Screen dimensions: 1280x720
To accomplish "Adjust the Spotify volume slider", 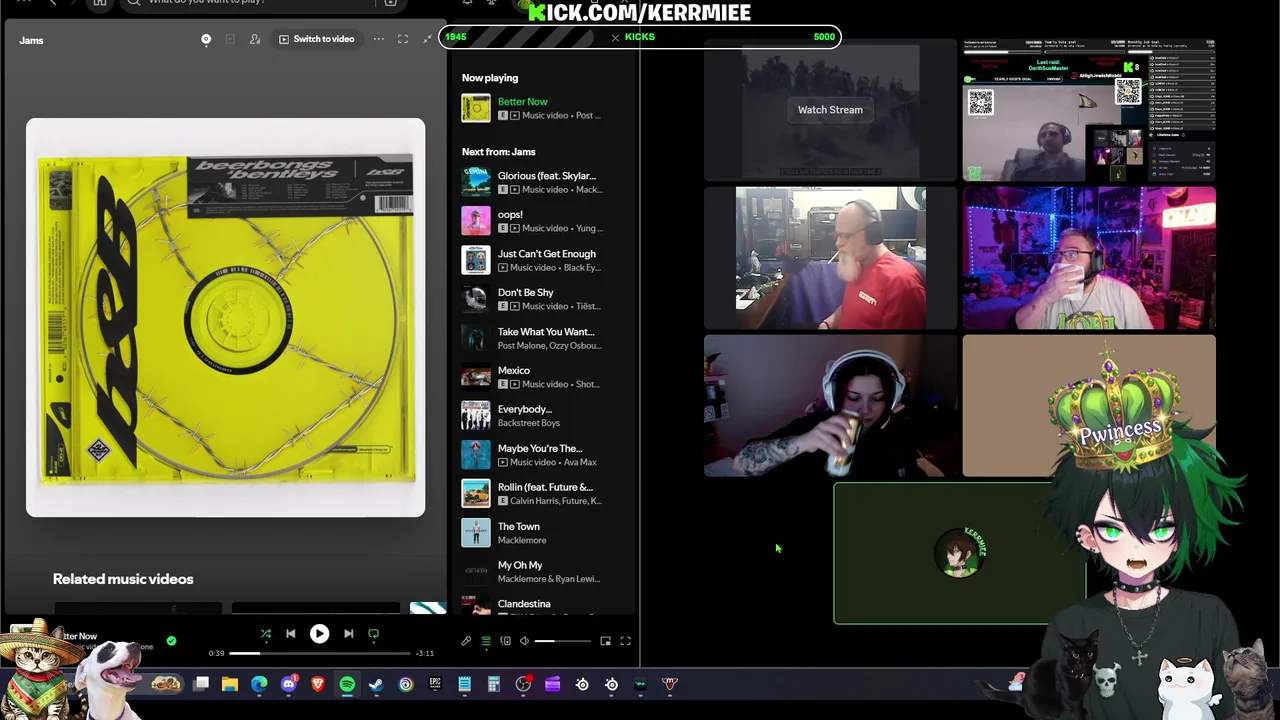I will 562,641.
